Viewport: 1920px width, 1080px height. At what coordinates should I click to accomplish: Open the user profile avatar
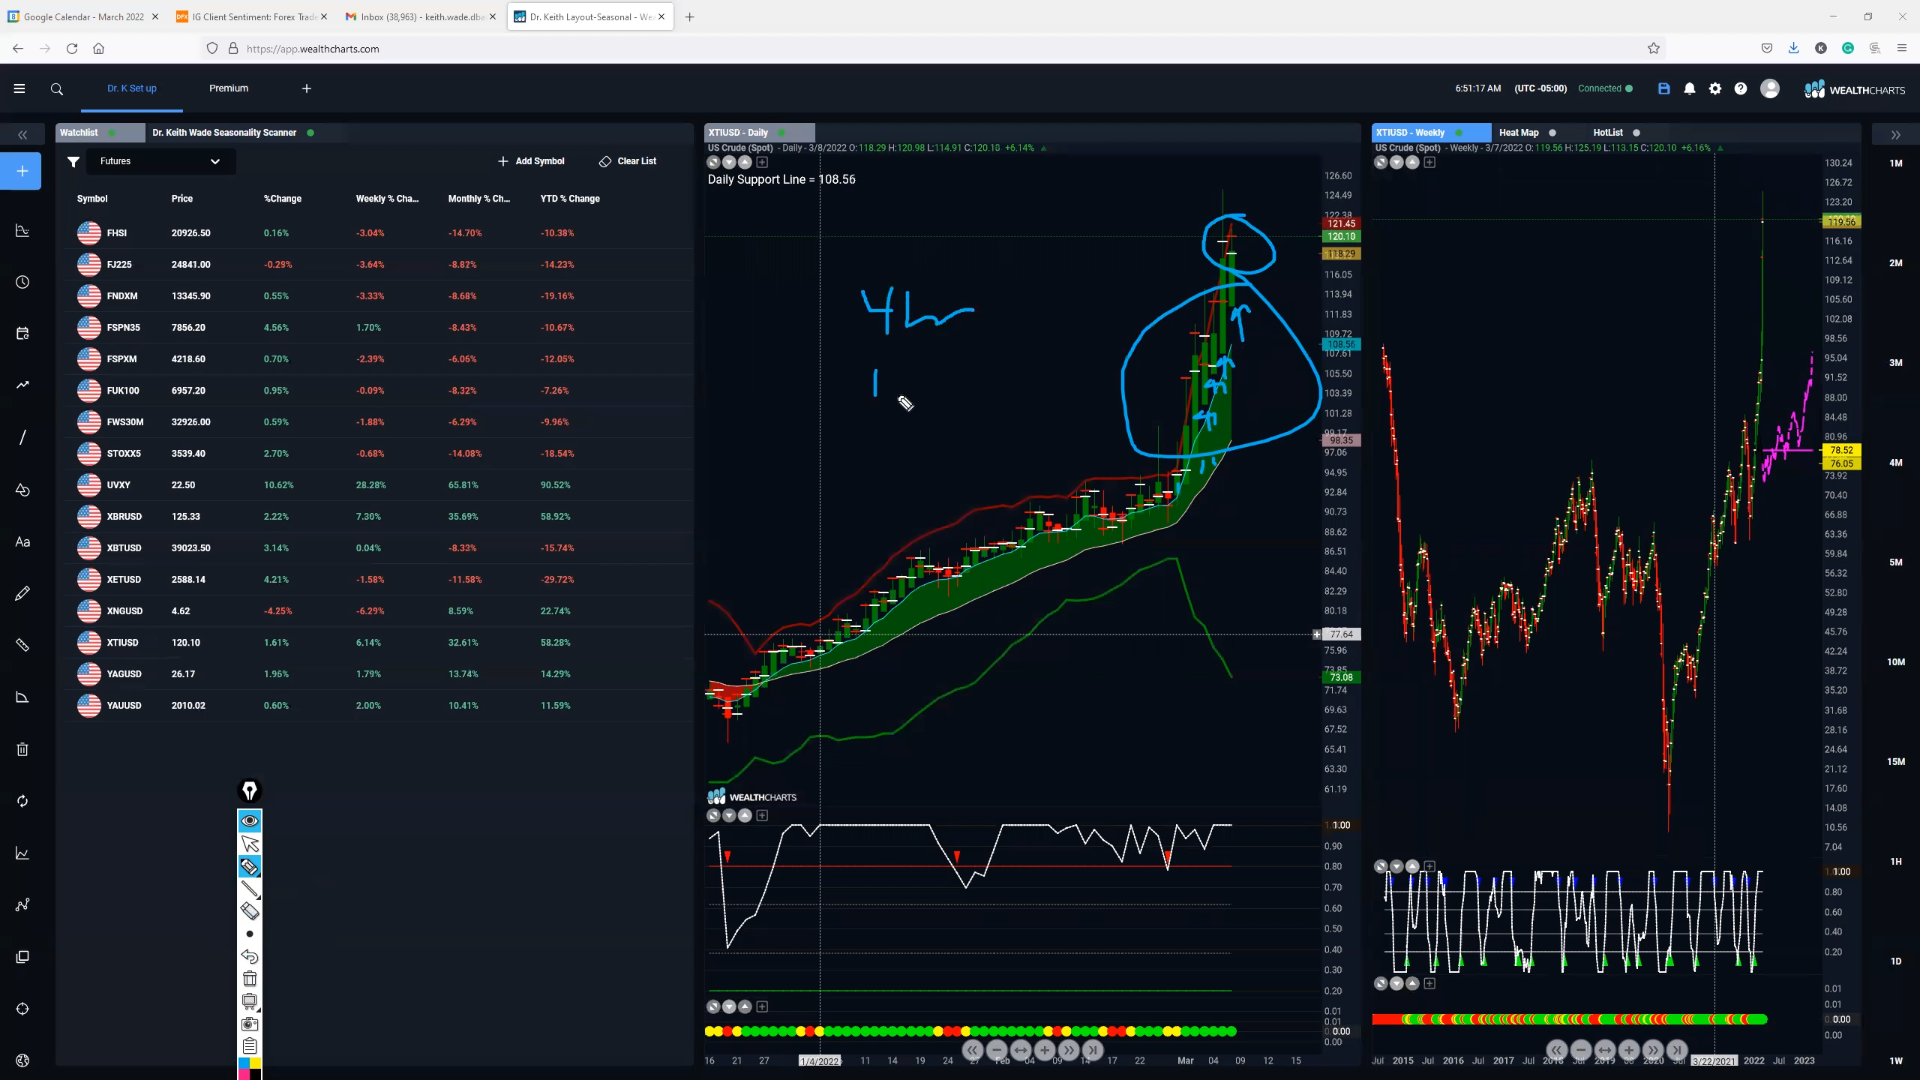(1770, 89)
